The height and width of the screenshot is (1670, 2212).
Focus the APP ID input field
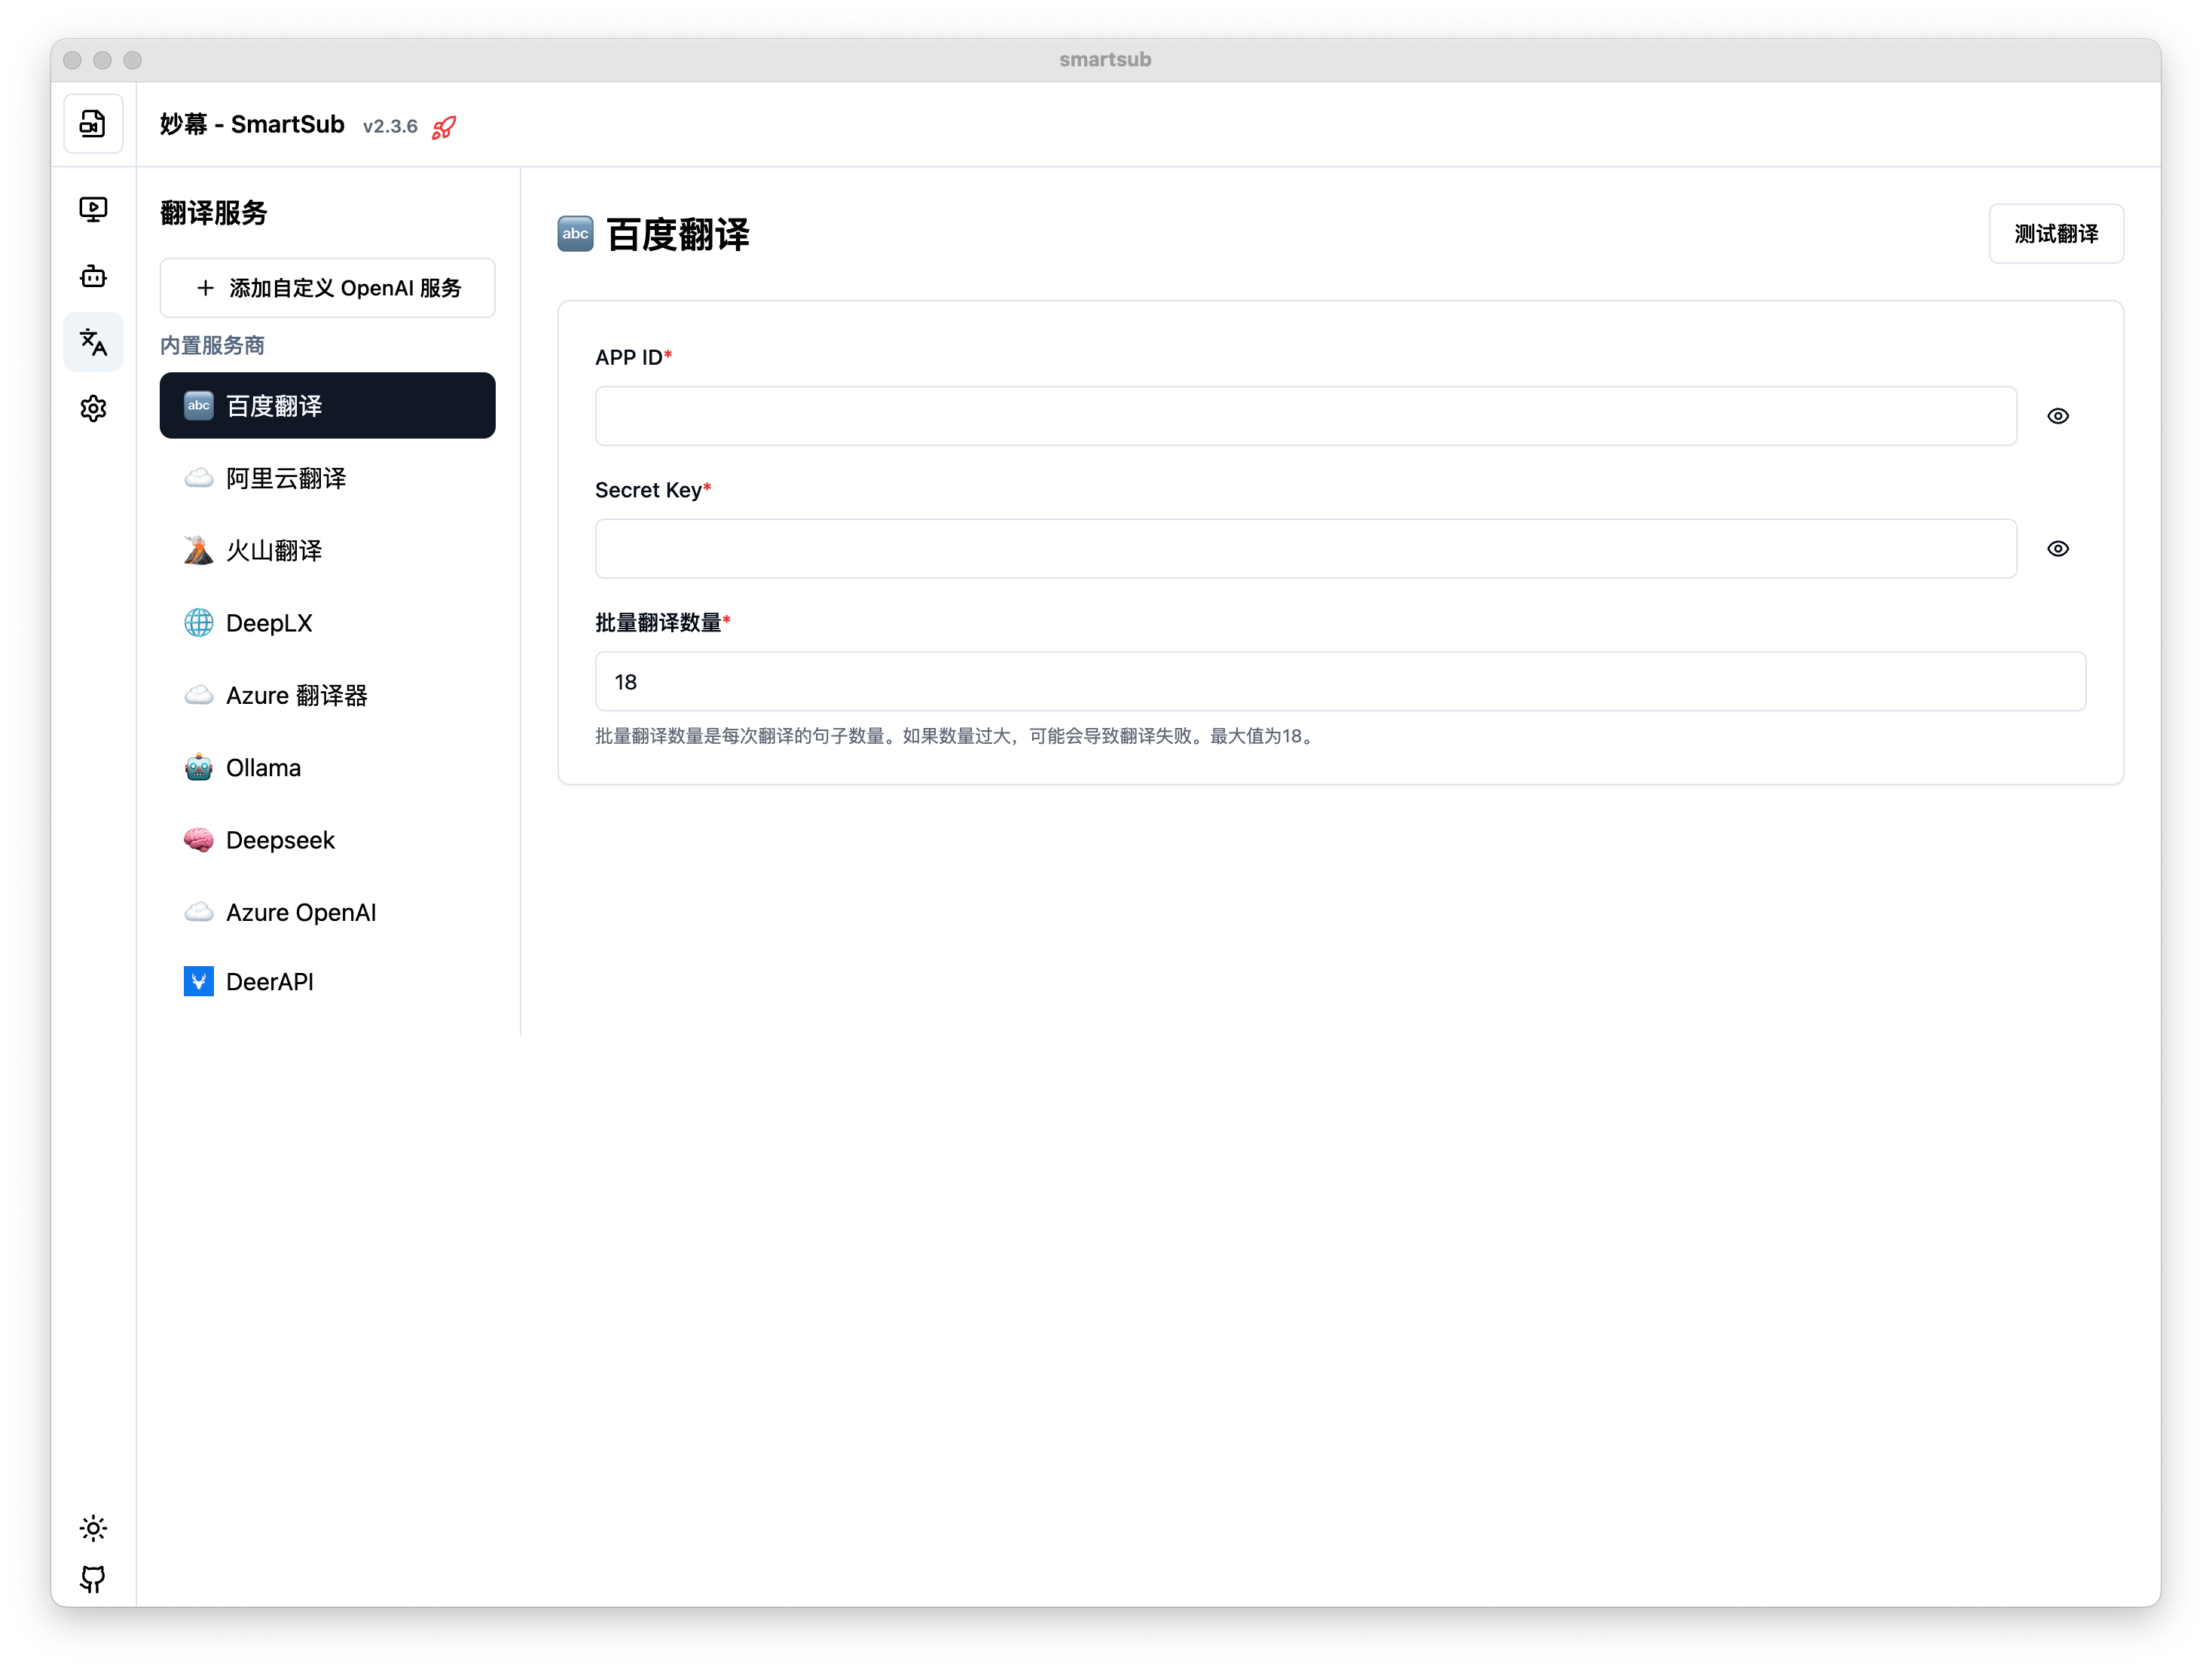tap(1305, 416)
